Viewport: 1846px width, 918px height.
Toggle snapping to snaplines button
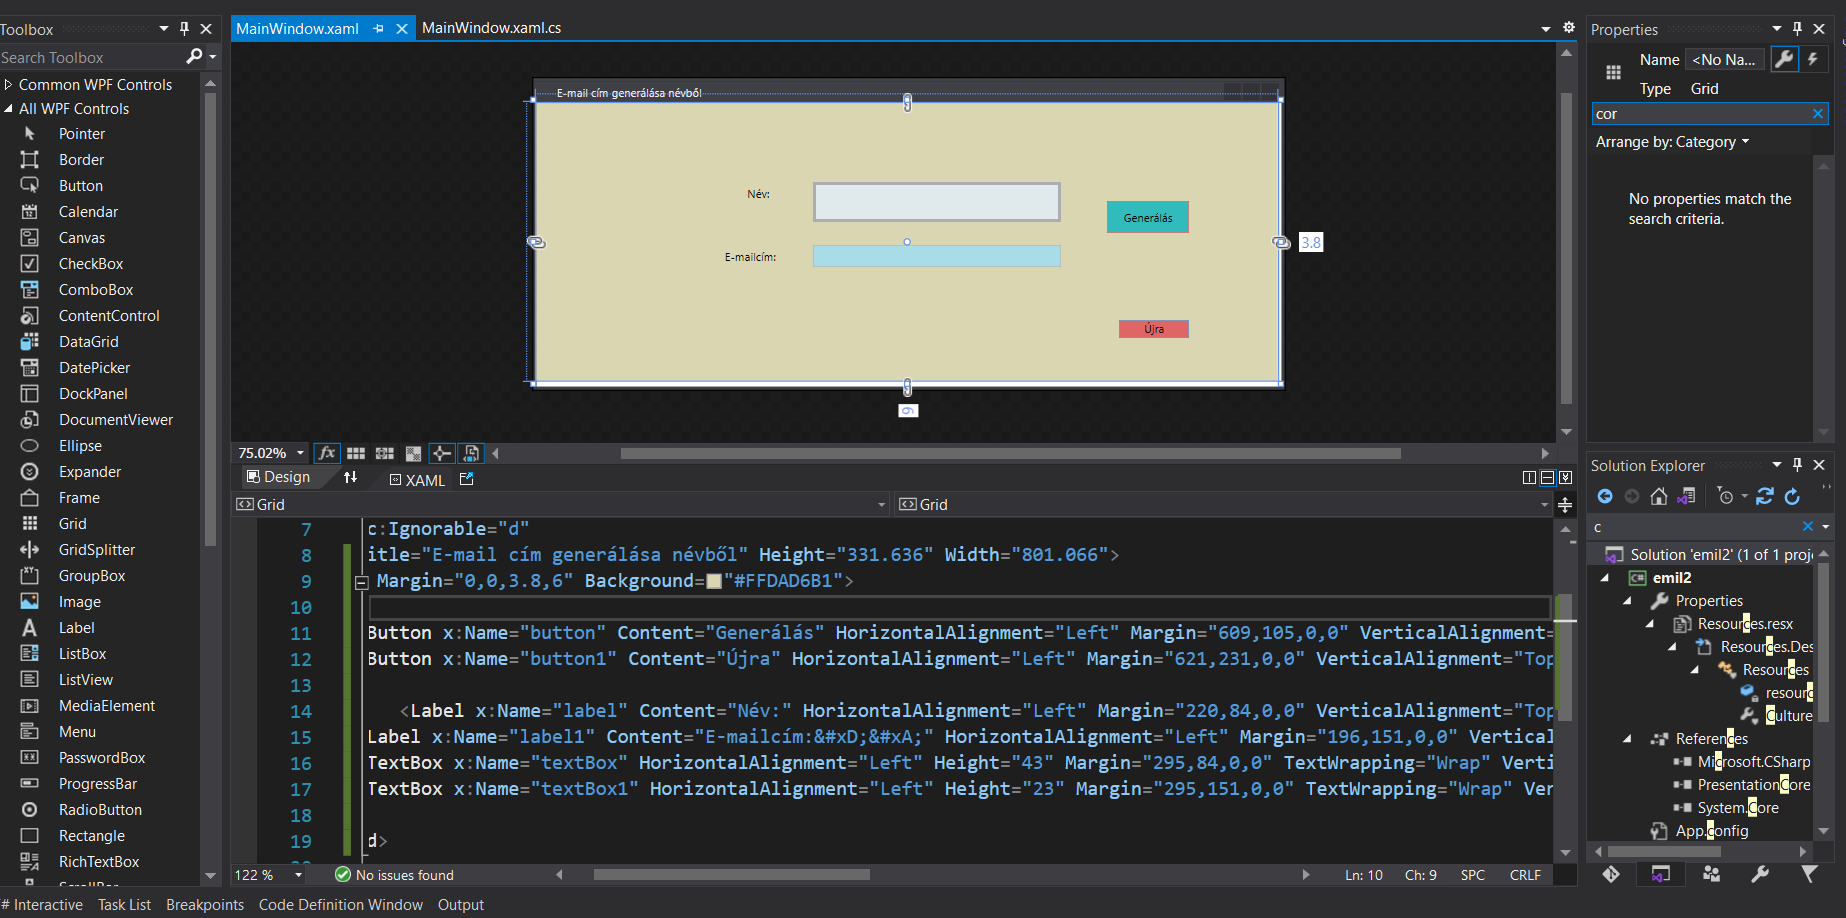pos(441,453)
